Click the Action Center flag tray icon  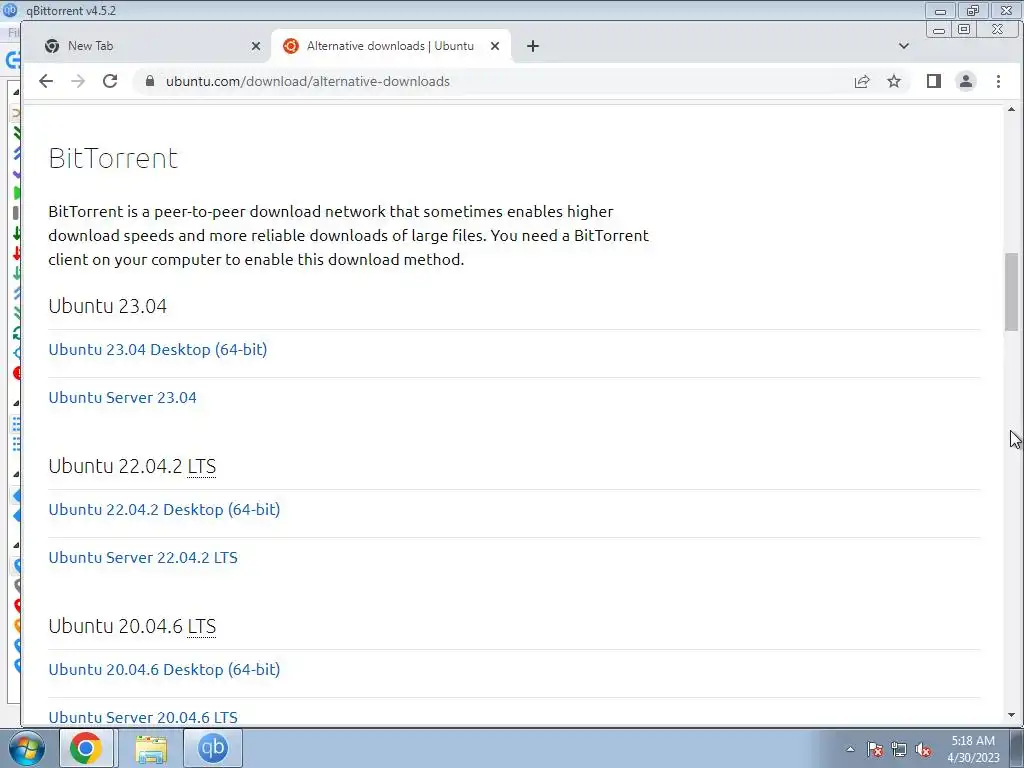pos(875,749)
